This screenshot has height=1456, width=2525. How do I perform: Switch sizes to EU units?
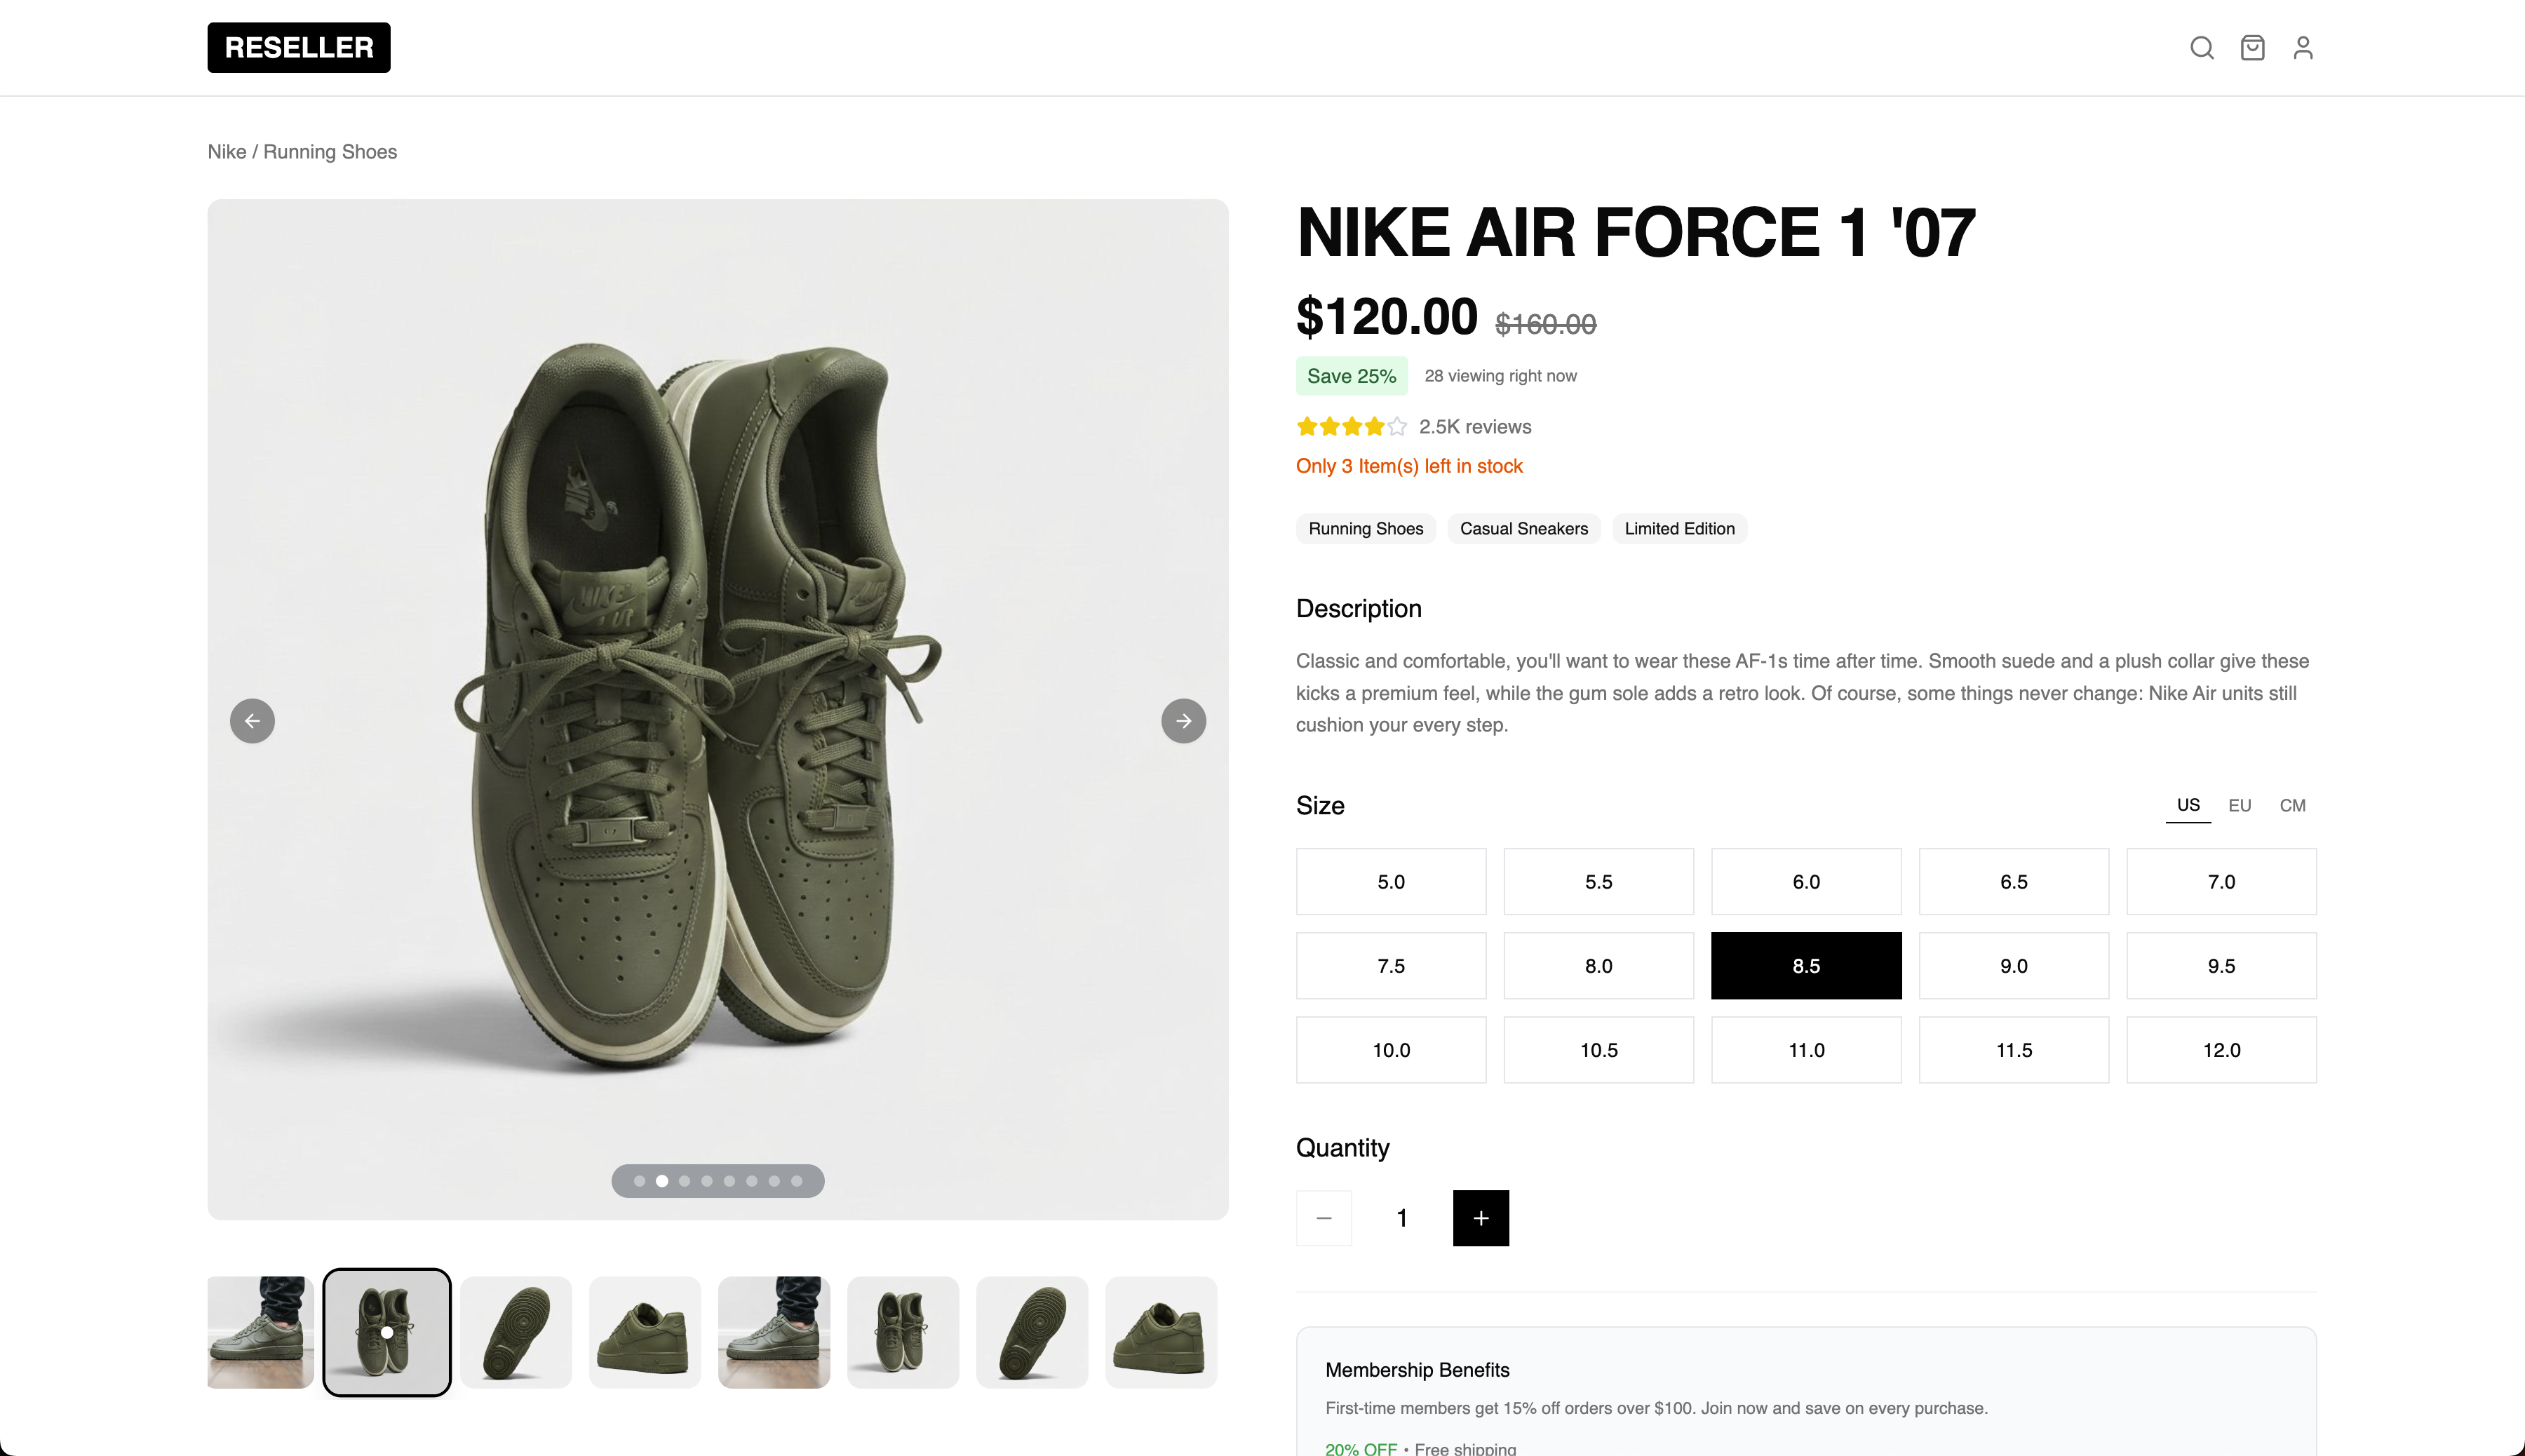(x=2240, y=805)
